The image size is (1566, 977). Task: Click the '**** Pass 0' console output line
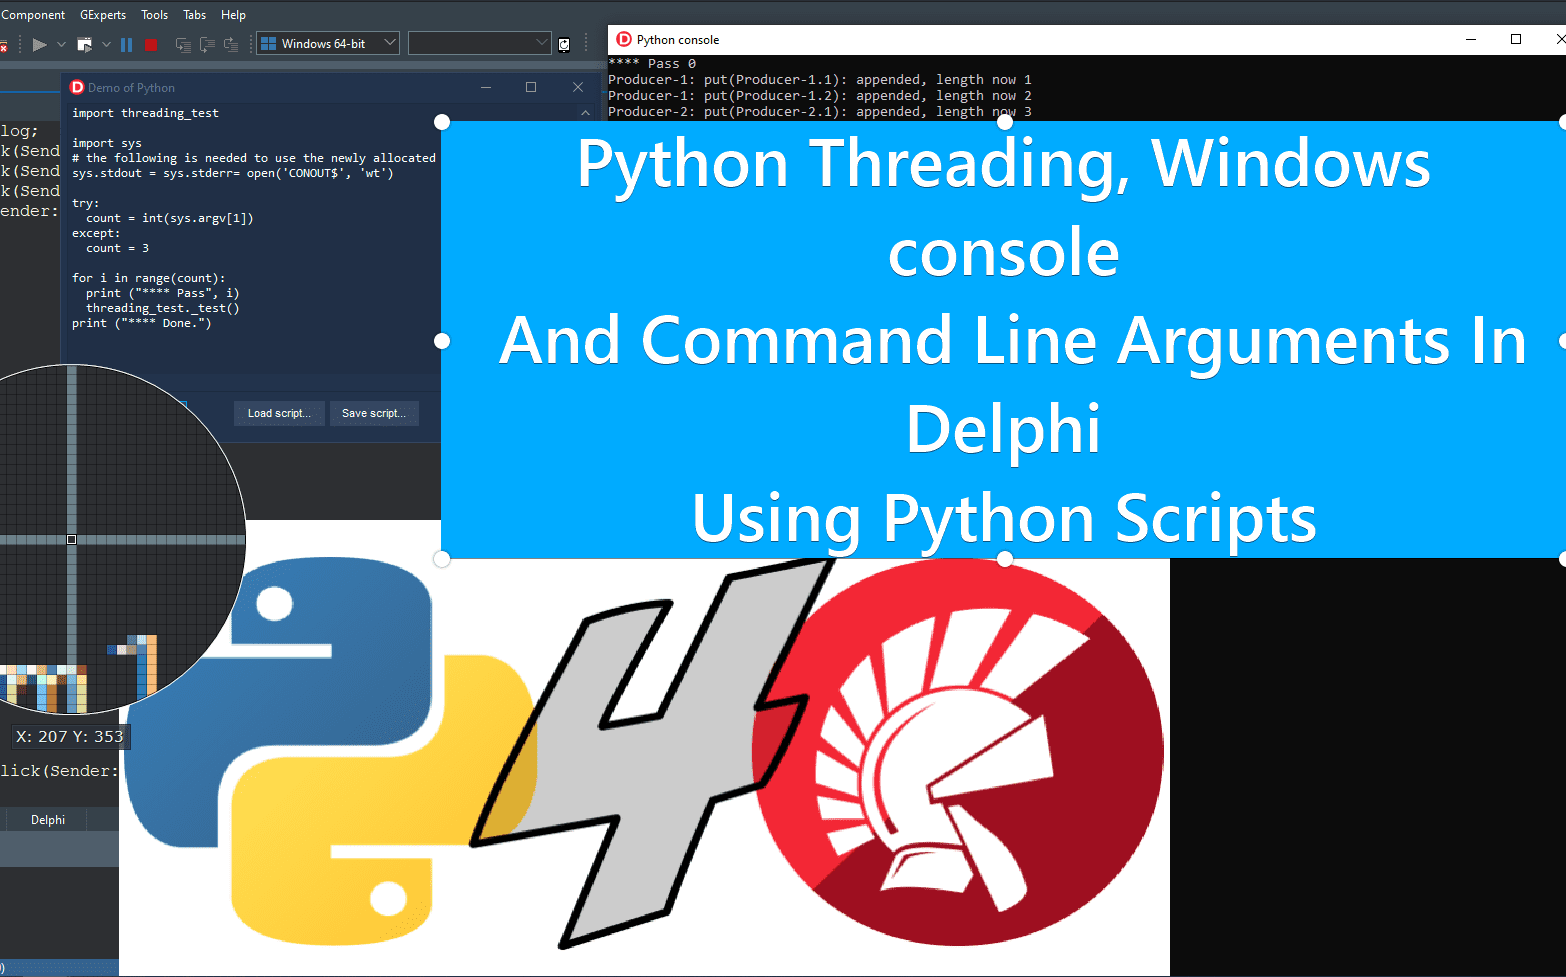652,64
